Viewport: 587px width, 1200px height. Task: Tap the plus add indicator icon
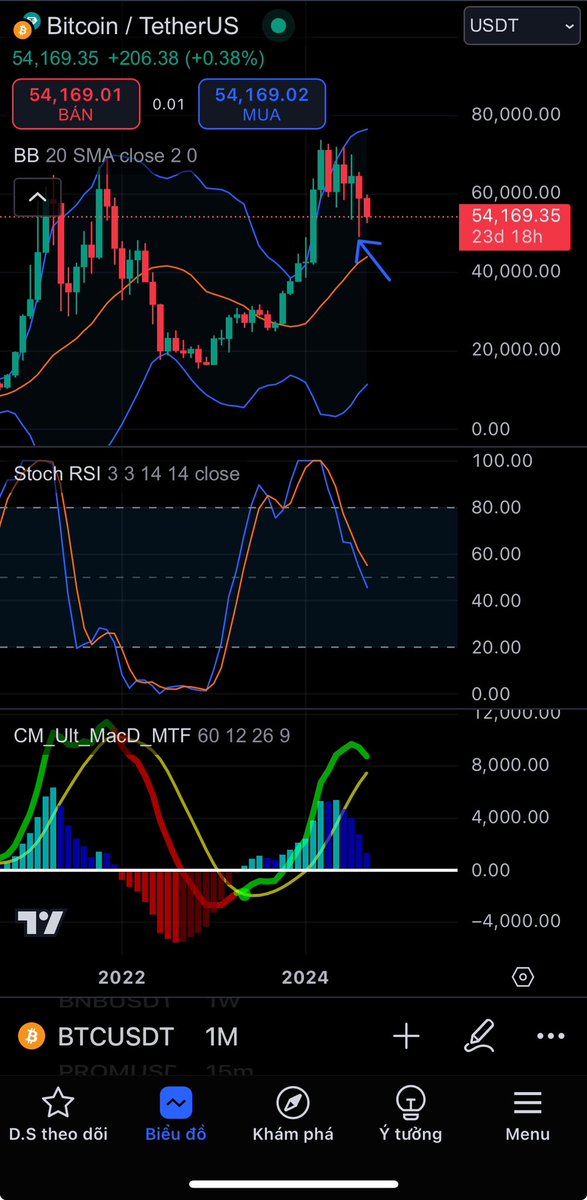pyautogui.click(x=406, y=1037)
